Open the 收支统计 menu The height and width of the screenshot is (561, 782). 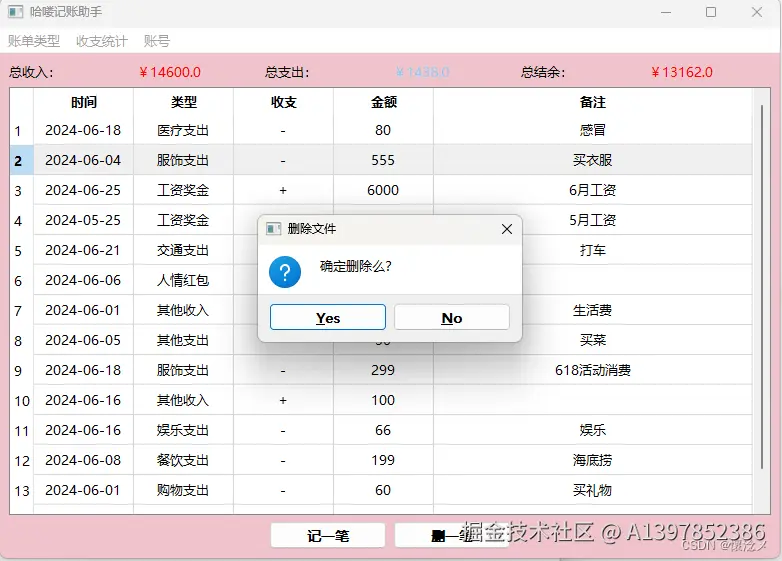click(102, 41)
